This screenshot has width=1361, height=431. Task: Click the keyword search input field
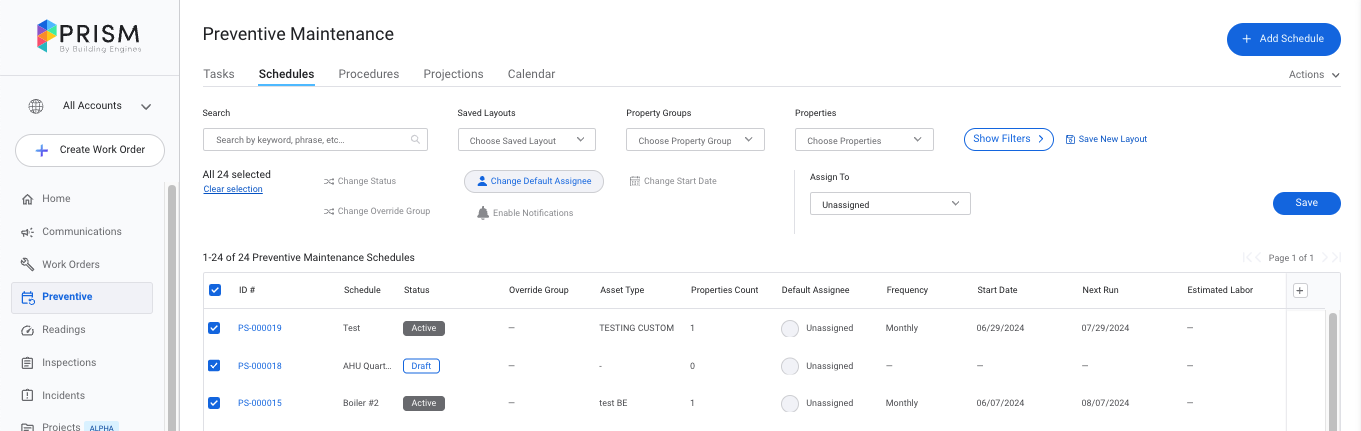[310, 140]
